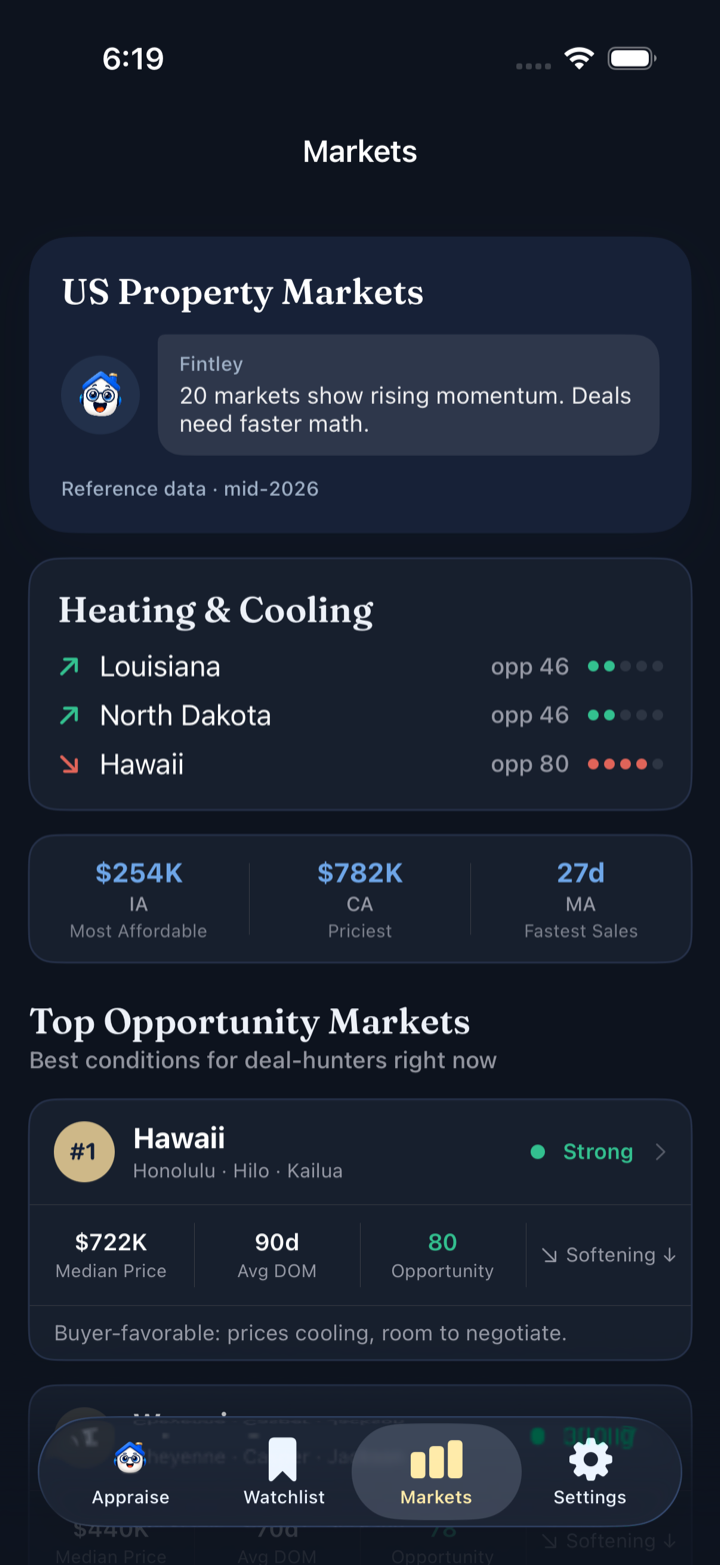The width and height of the screenshot is (720, 1565).
Task: Select the North Dakota row
Action: (360, 715)
